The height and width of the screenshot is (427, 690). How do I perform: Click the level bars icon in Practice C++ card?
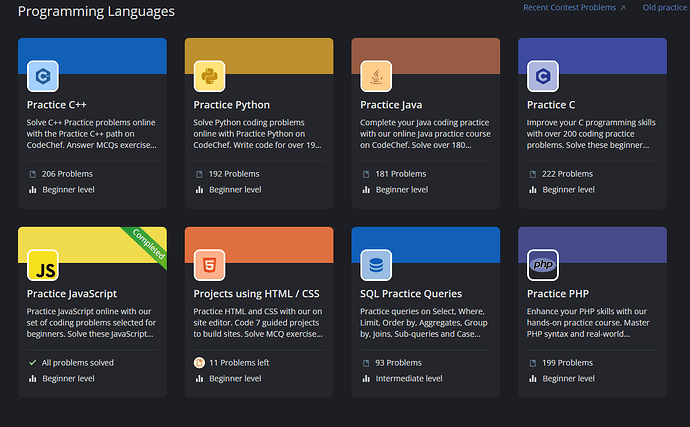33,190
